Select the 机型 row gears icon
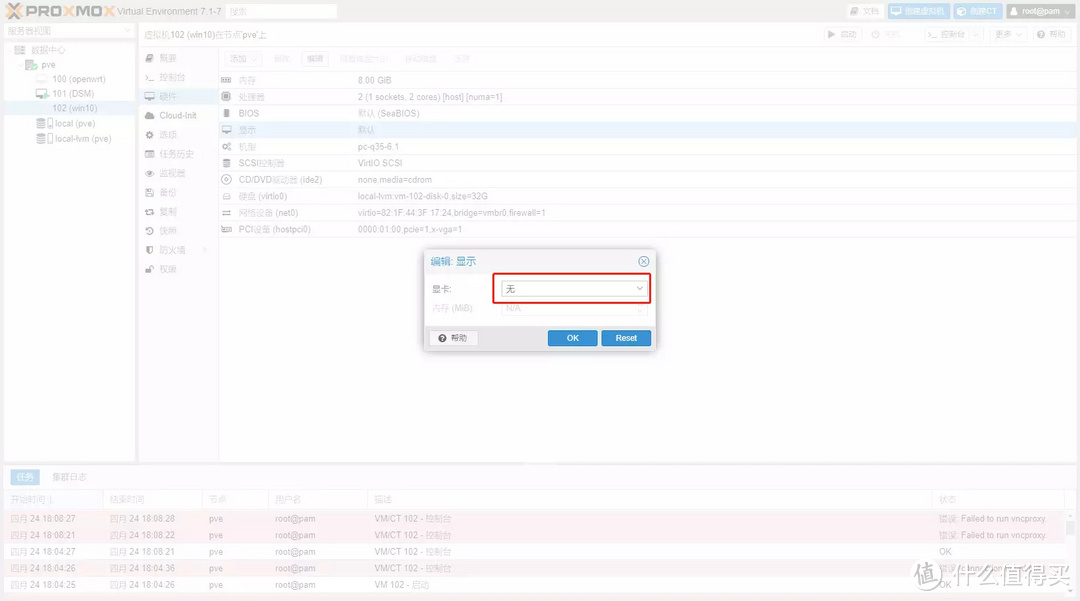The image size is (1080, 601). pyautogui.click(x=226, y=147)
